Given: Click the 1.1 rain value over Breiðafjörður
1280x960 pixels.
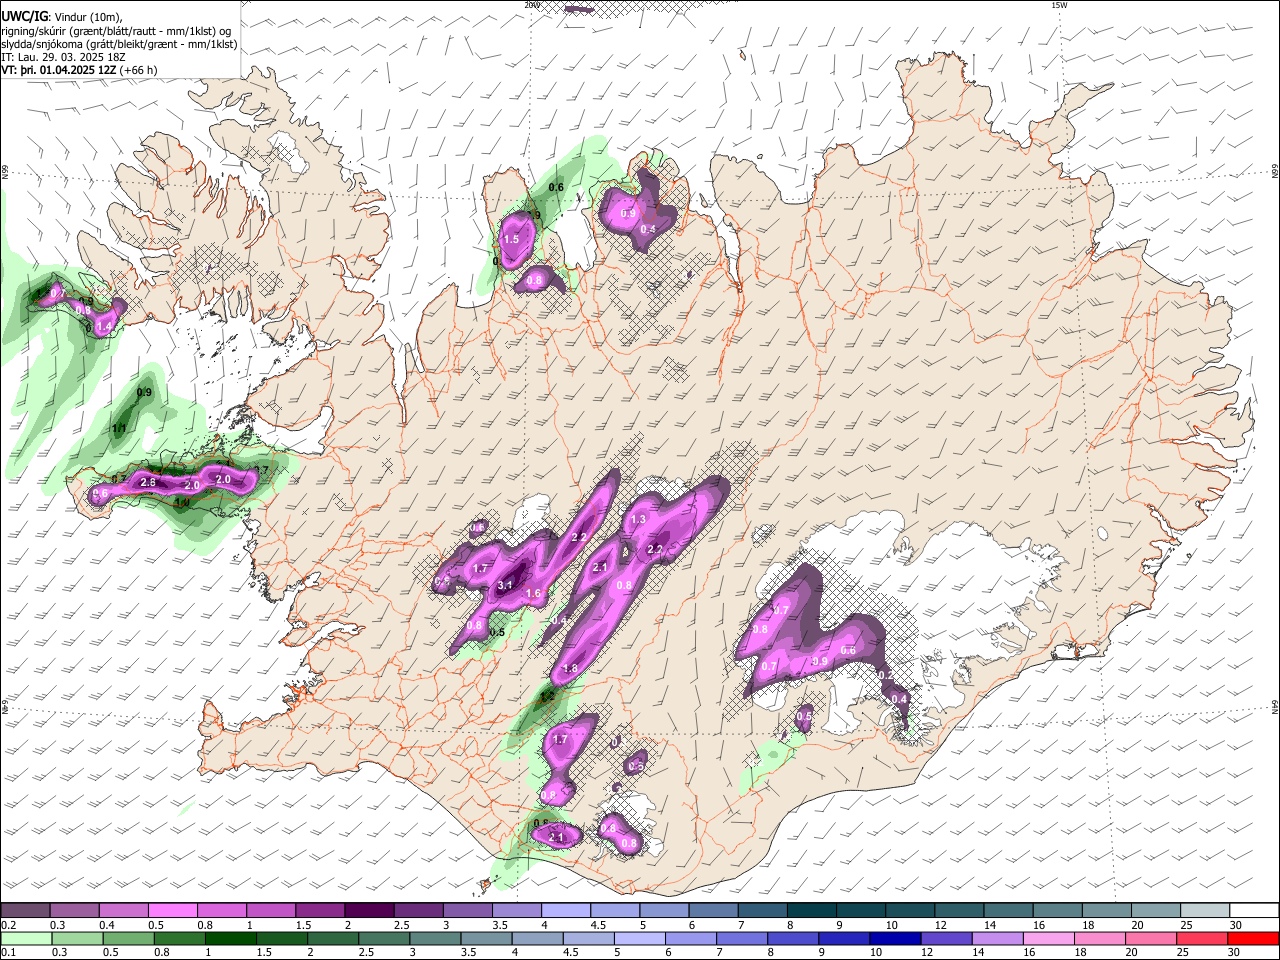Looking at the screenshot, I should tap(119, 429).
